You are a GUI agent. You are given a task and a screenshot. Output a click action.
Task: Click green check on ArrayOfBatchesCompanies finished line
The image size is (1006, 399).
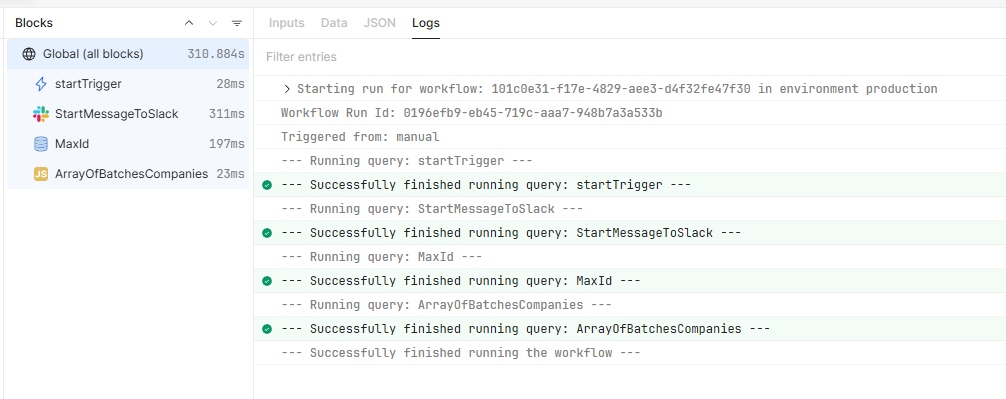(x=267, y=329)
